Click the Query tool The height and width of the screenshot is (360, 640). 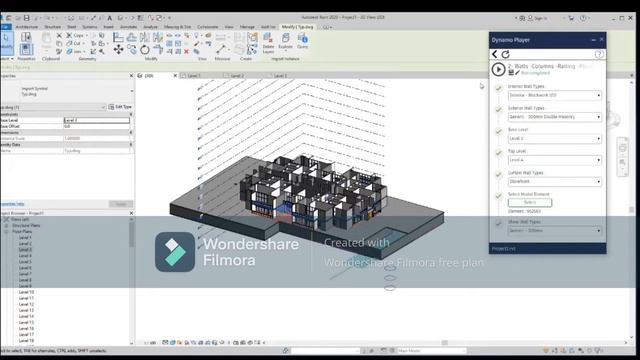tap(302, 41)
